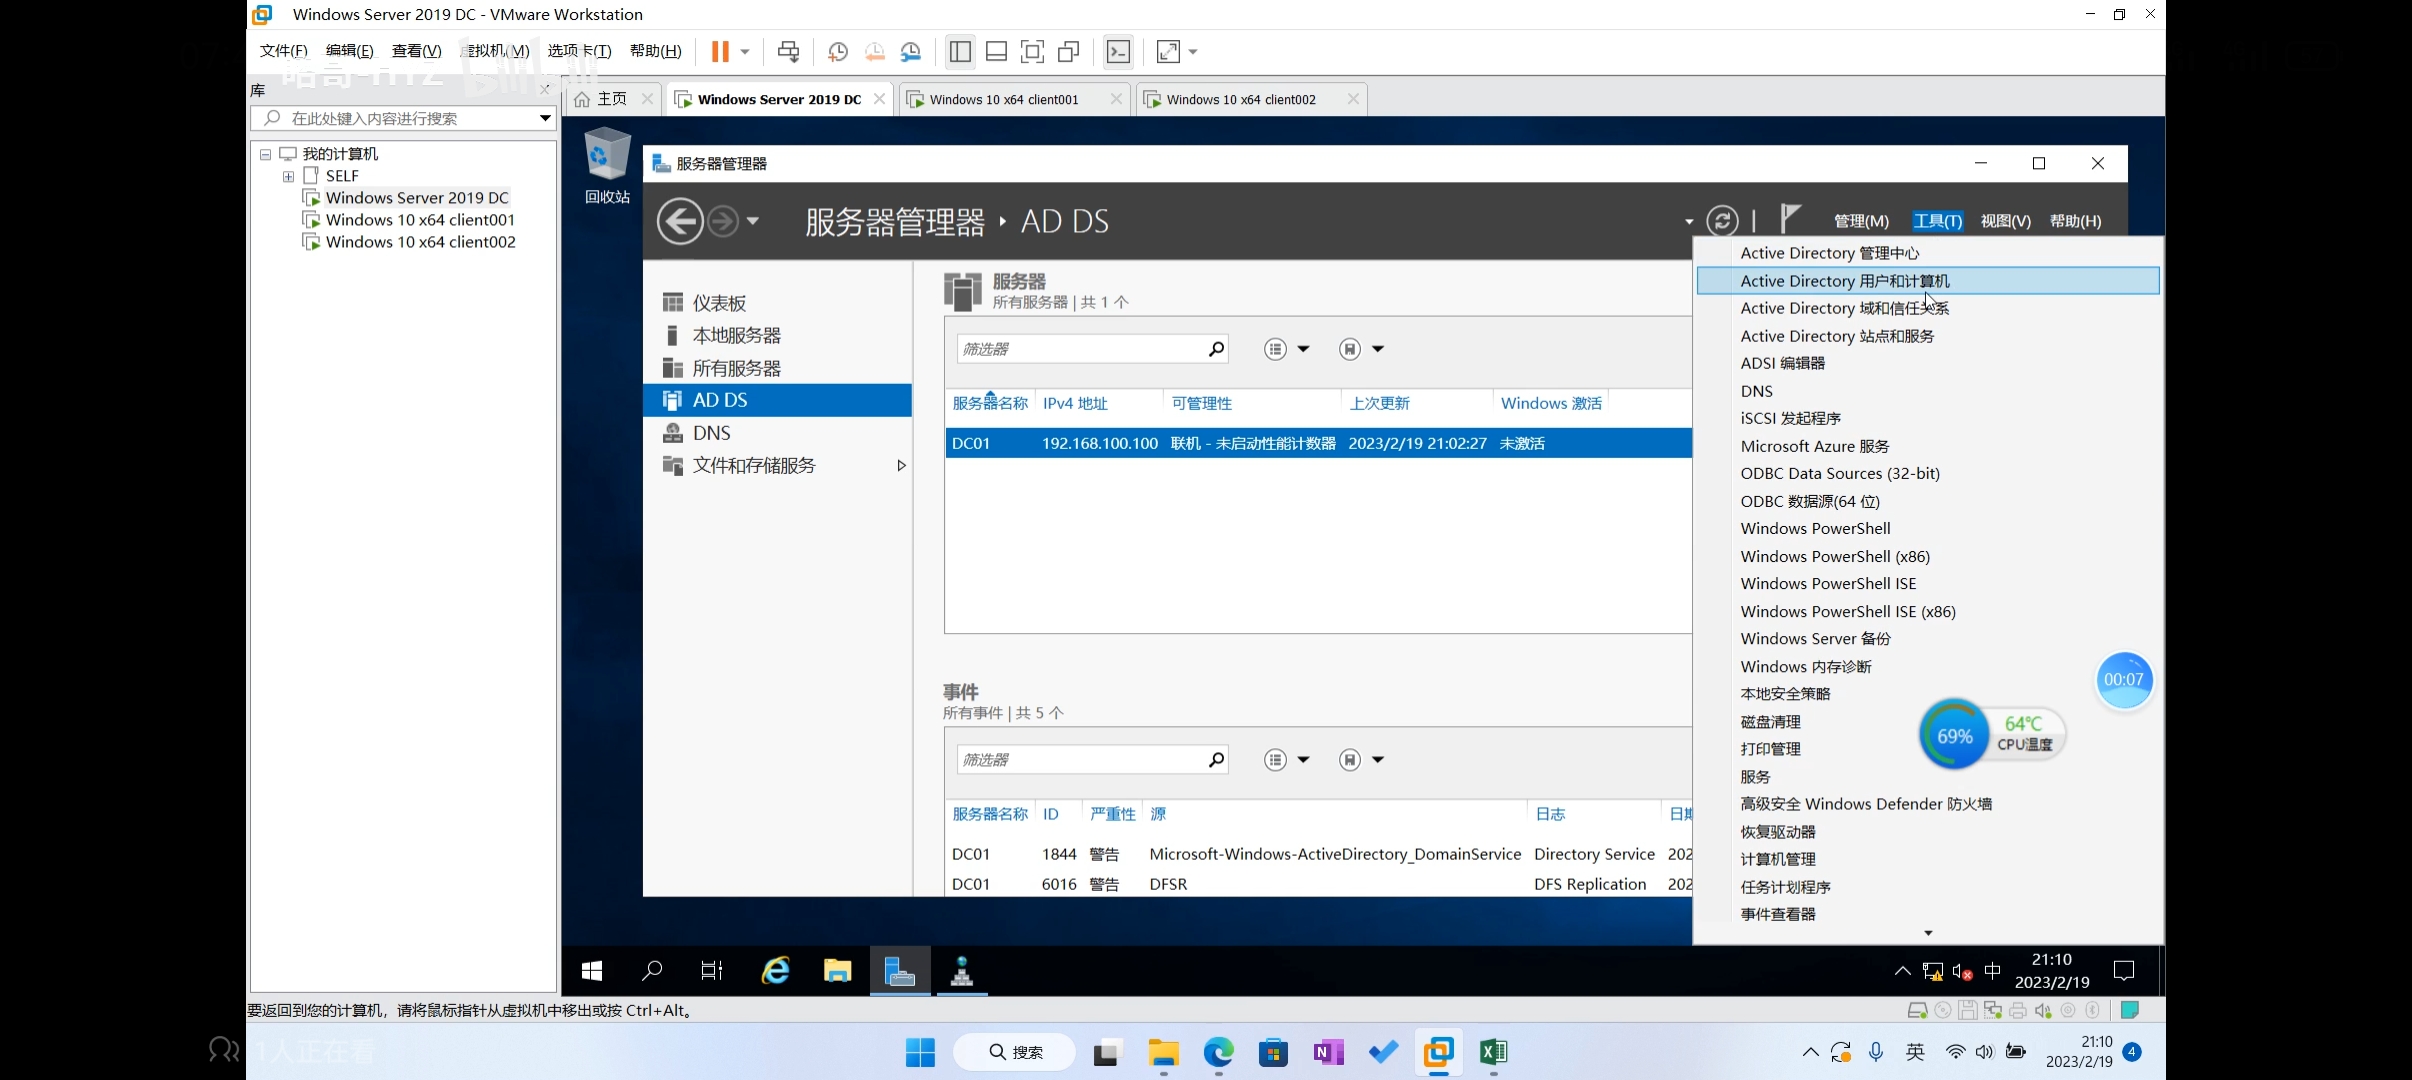Click the VMware console view icon

tap(1118, 51)
